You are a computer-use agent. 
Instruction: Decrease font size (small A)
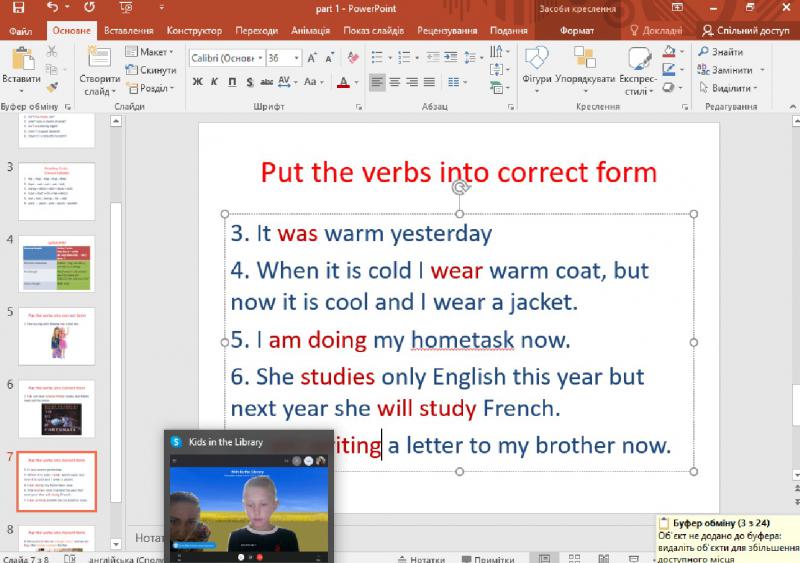point(330,58)
